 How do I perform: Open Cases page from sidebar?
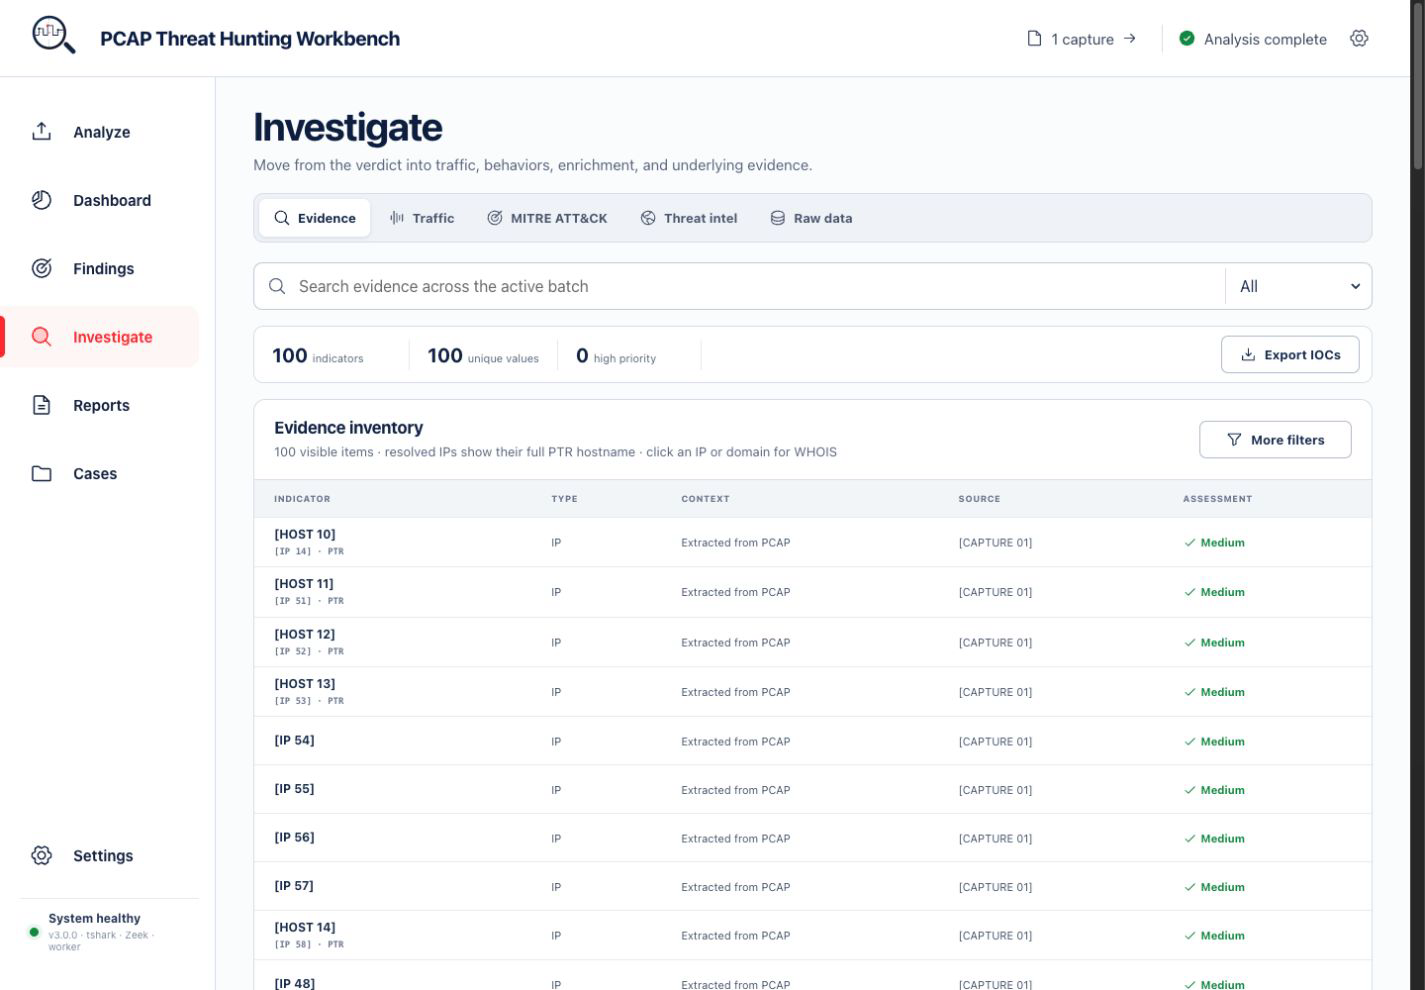click(x=100, y=473)
